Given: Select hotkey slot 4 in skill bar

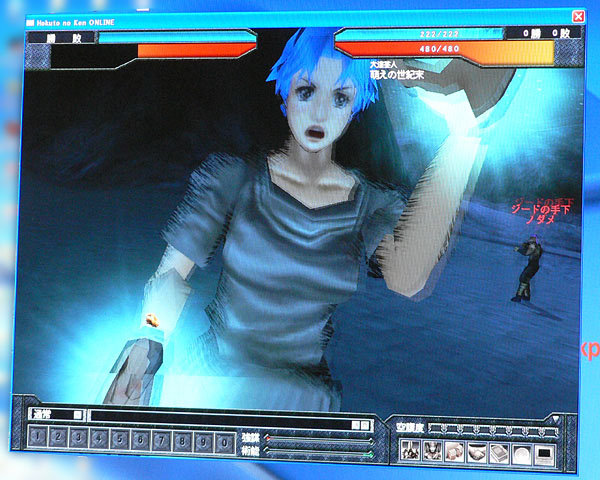Looking at the screenshot, I should pyautogui.click(x=99, y=439).
